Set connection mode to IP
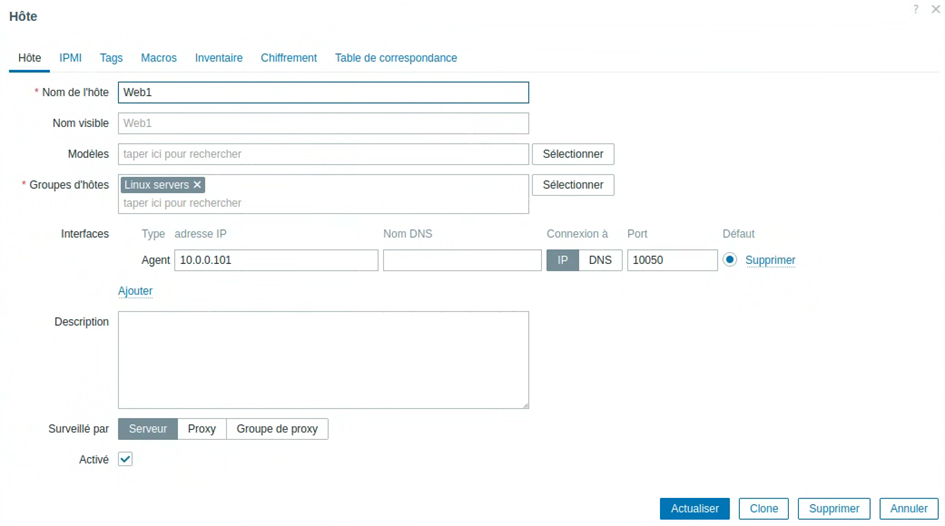 tap(562, 260)
